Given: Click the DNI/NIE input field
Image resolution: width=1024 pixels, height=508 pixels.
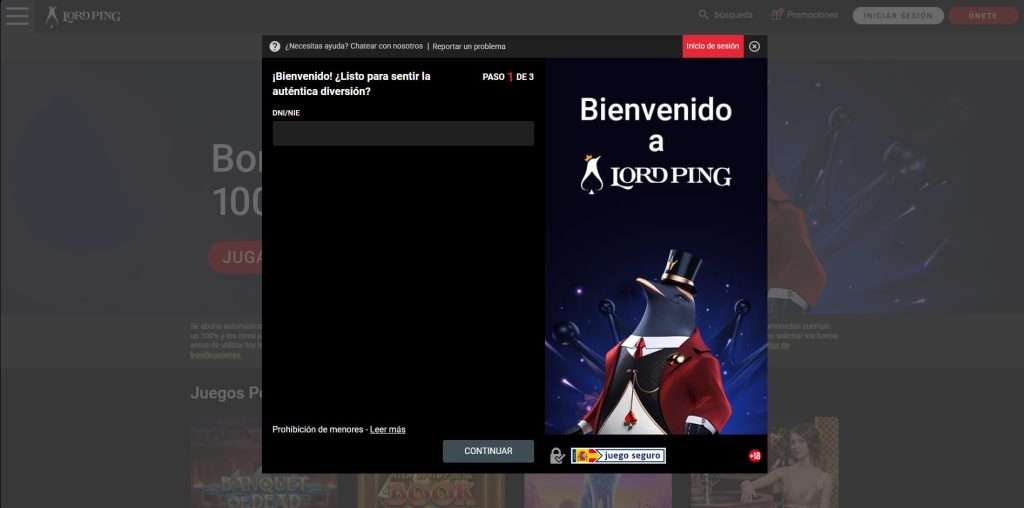Looking at the screenshot, I should (403, 133).
